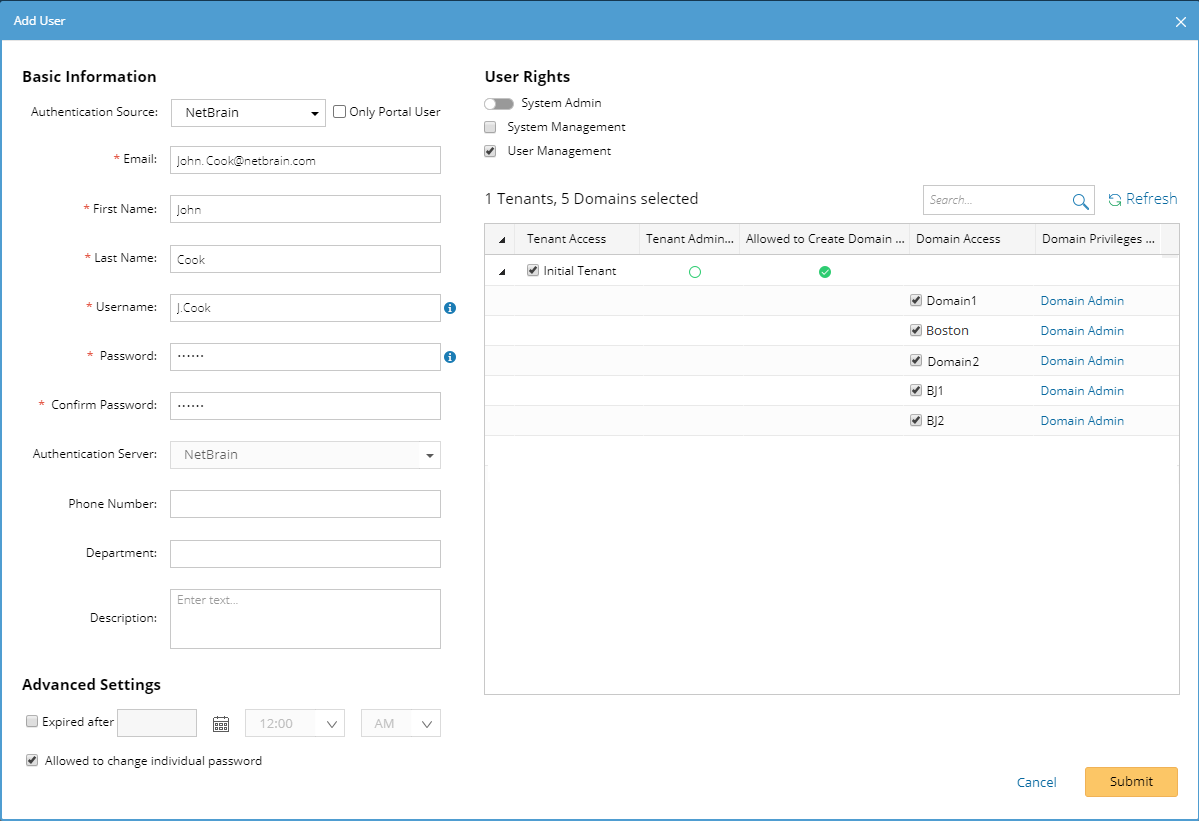Close the Add User dialog
The height and width of the screenshot is (834, 1199).
tap(1180, 21)
